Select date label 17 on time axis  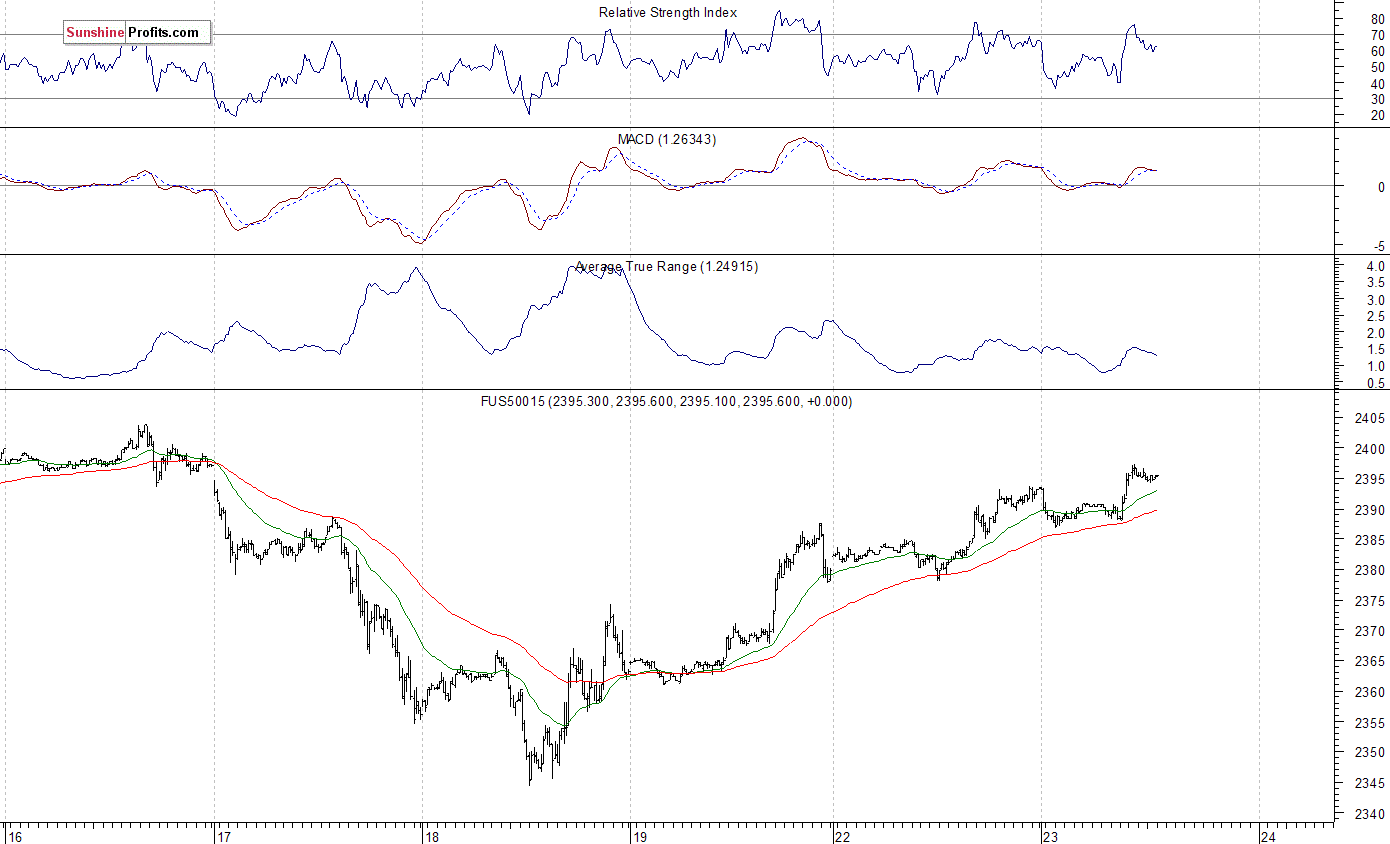coord(224,836)
